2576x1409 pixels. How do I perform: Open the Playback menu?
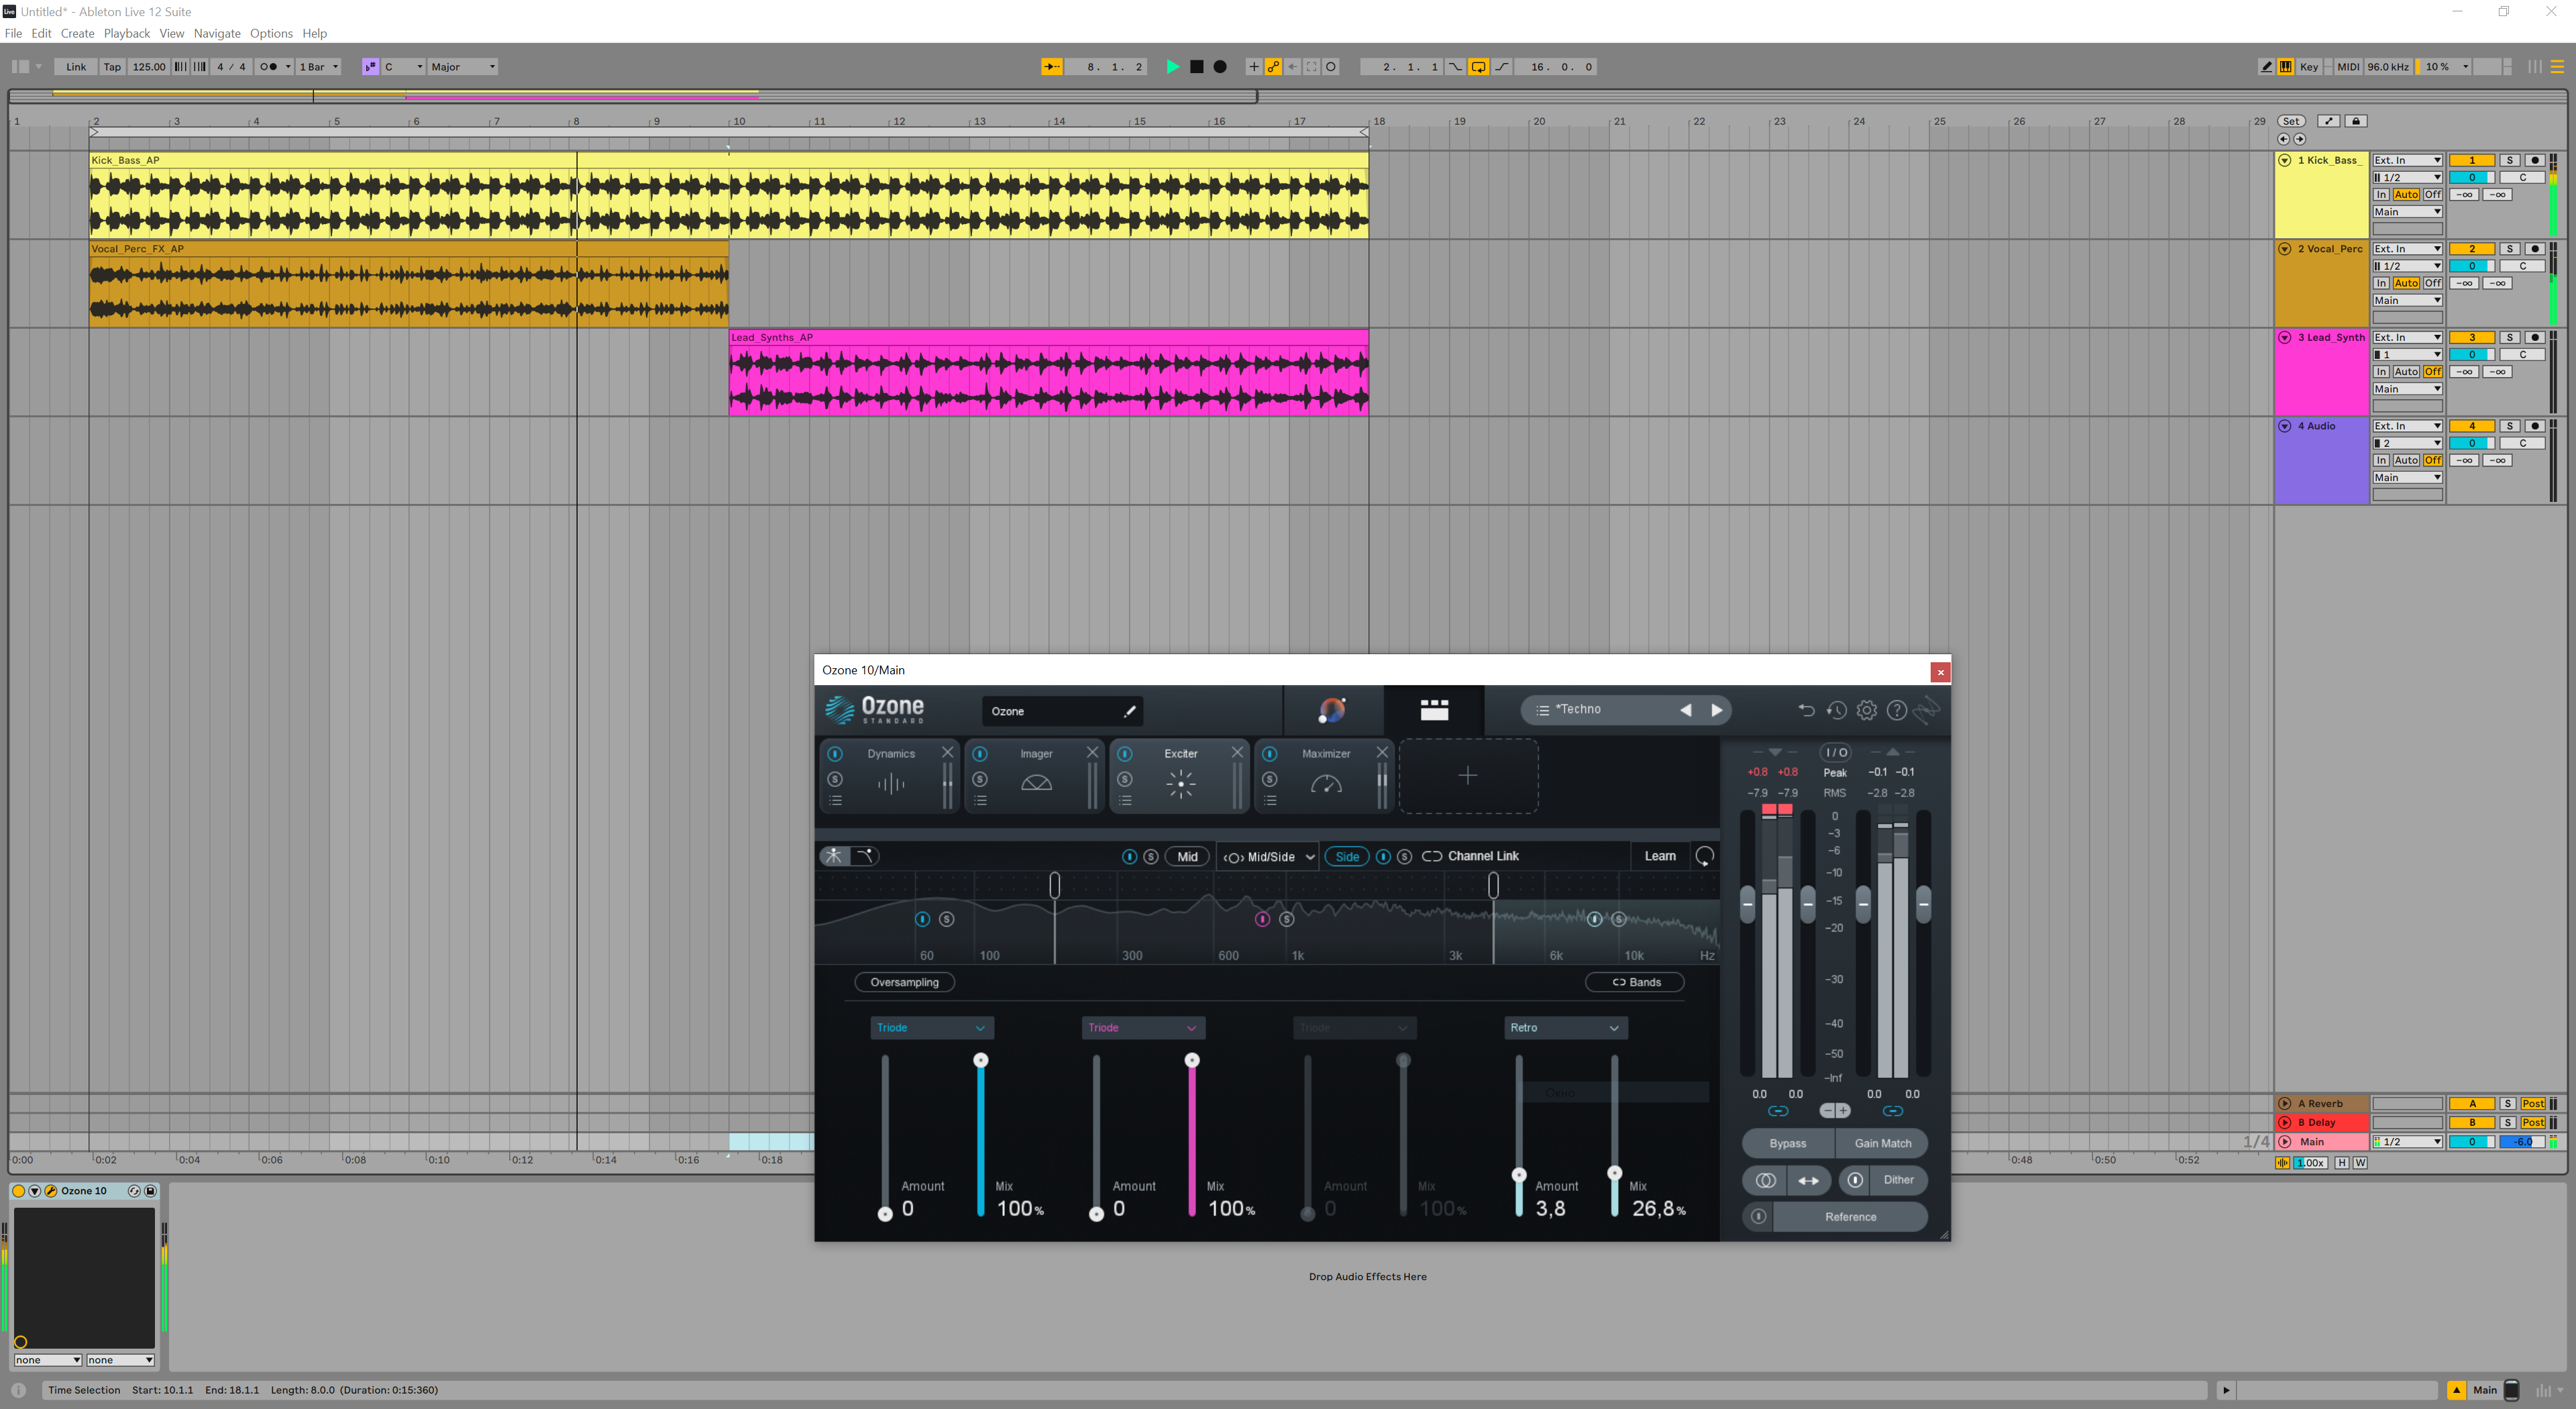[x=127, y=33]
